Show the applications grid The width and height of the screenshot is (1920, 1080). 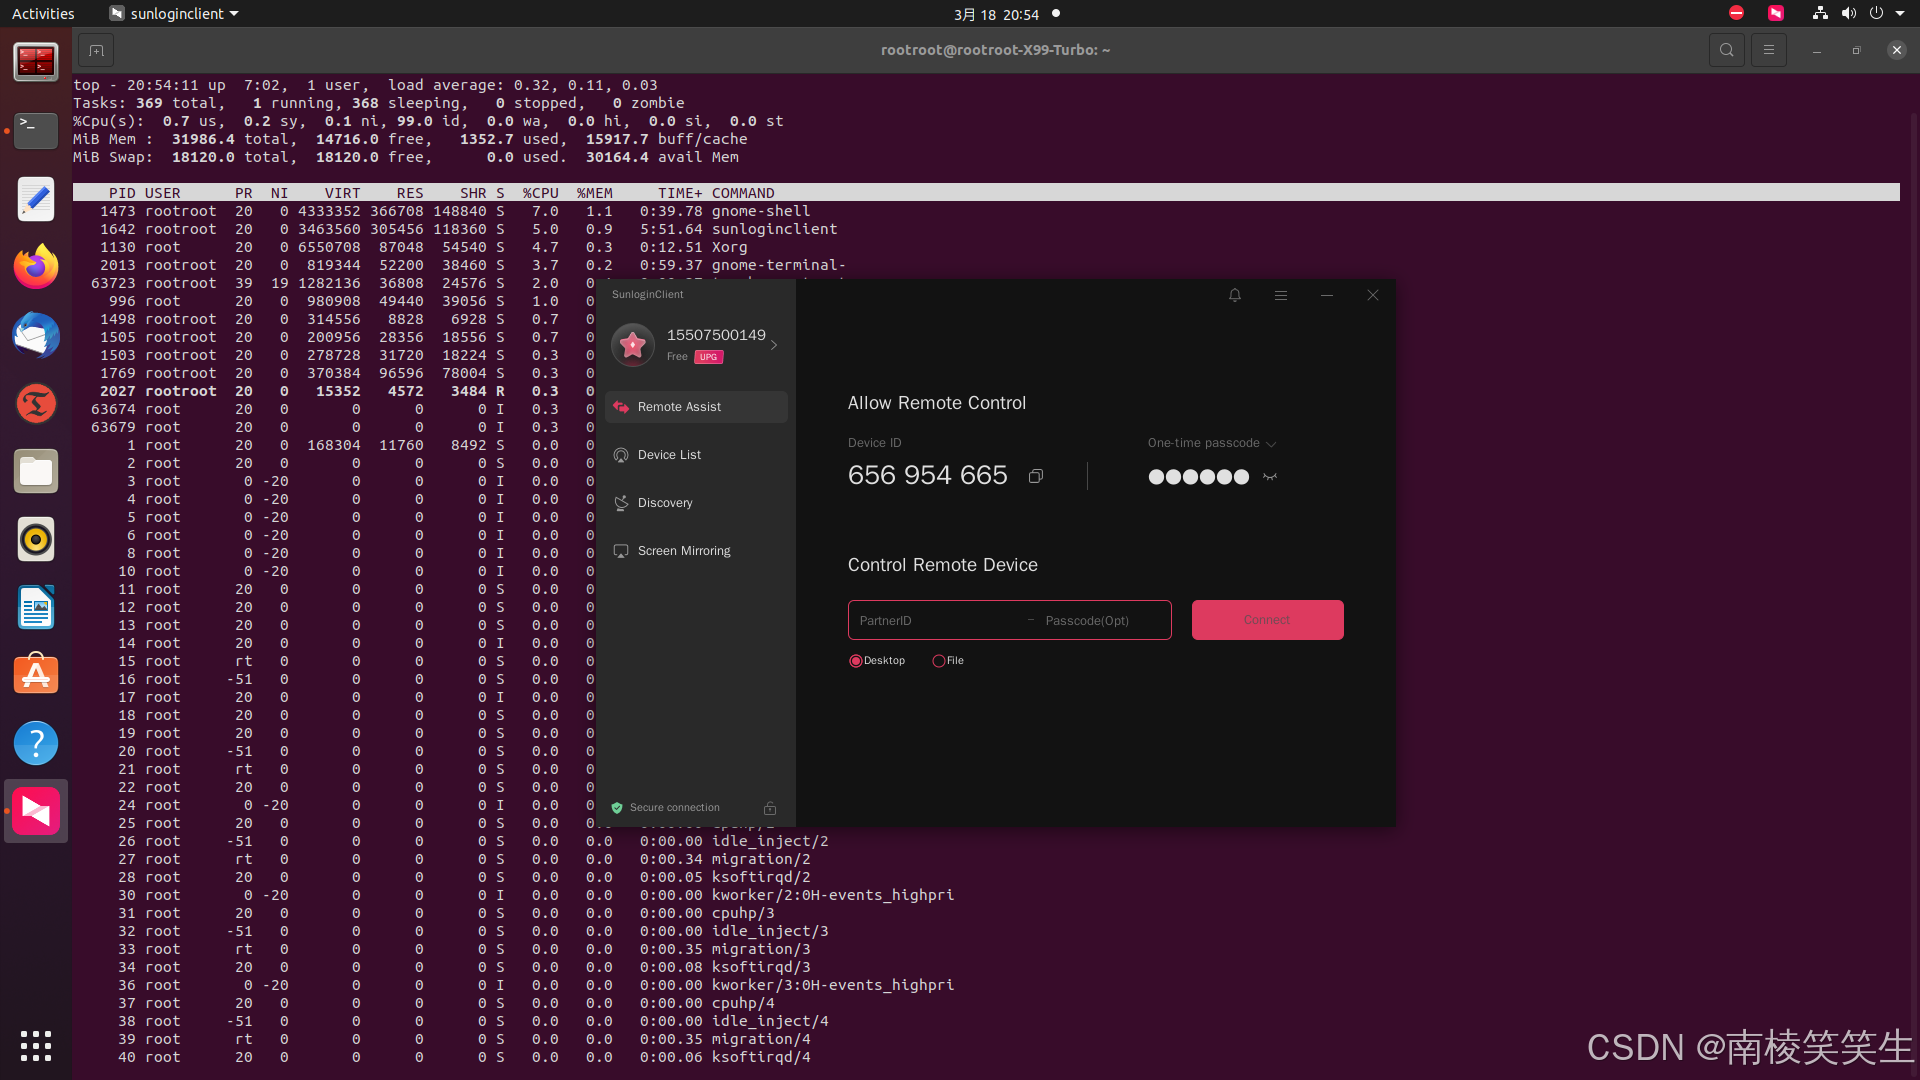click(x=36, y=1046)
